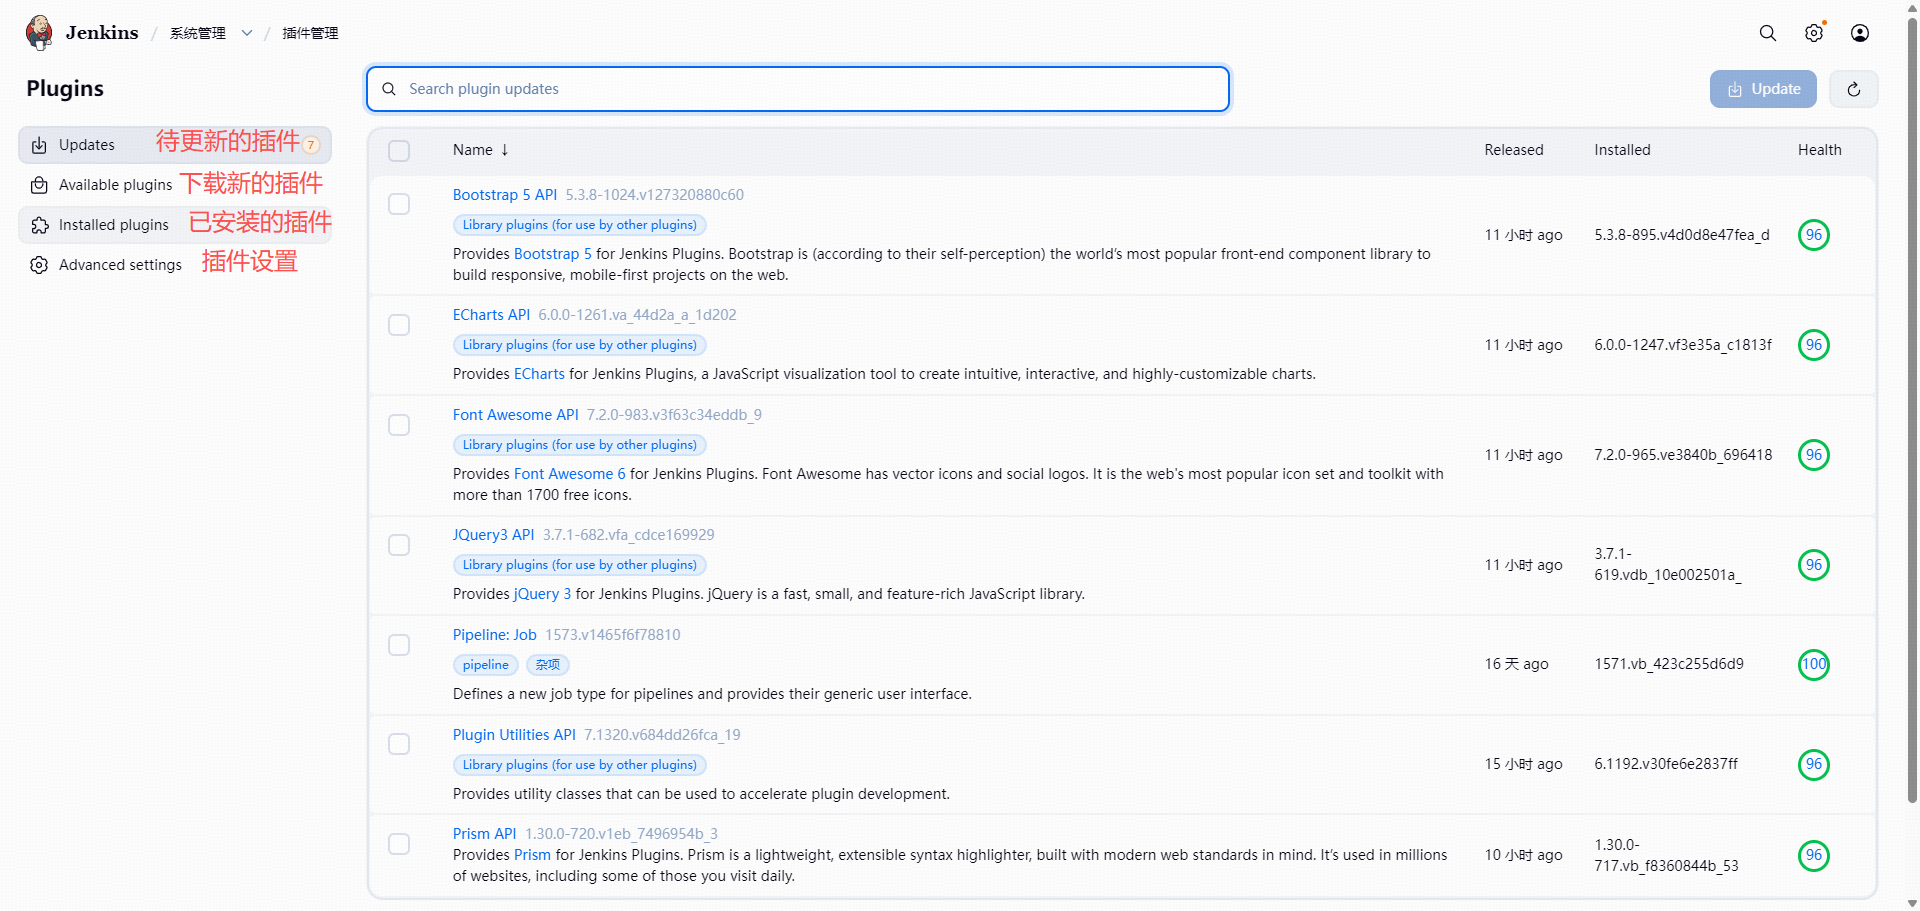Click the updates count badge 7
The image size is (1920, 911).
click(x=311, y=145)
